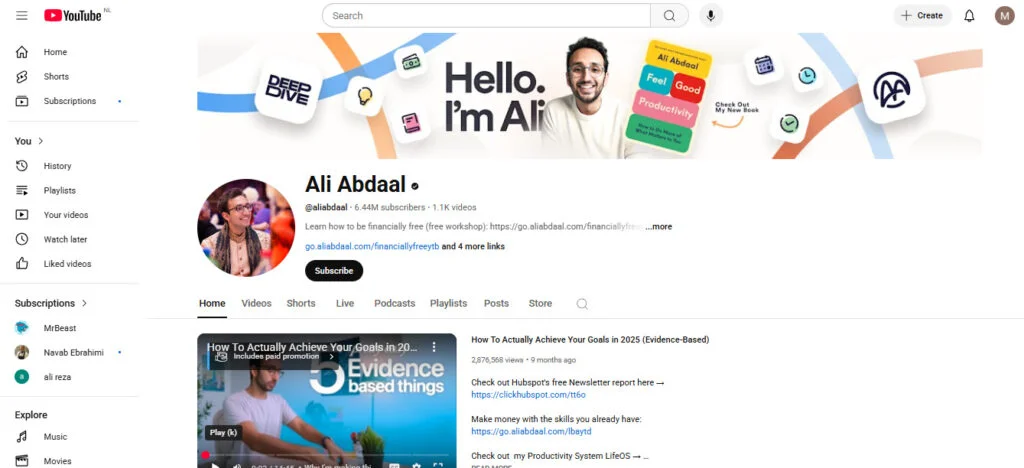Search within channel using magnifier icon
This screenshot has width=1024, height=468.
coord(582,304)
